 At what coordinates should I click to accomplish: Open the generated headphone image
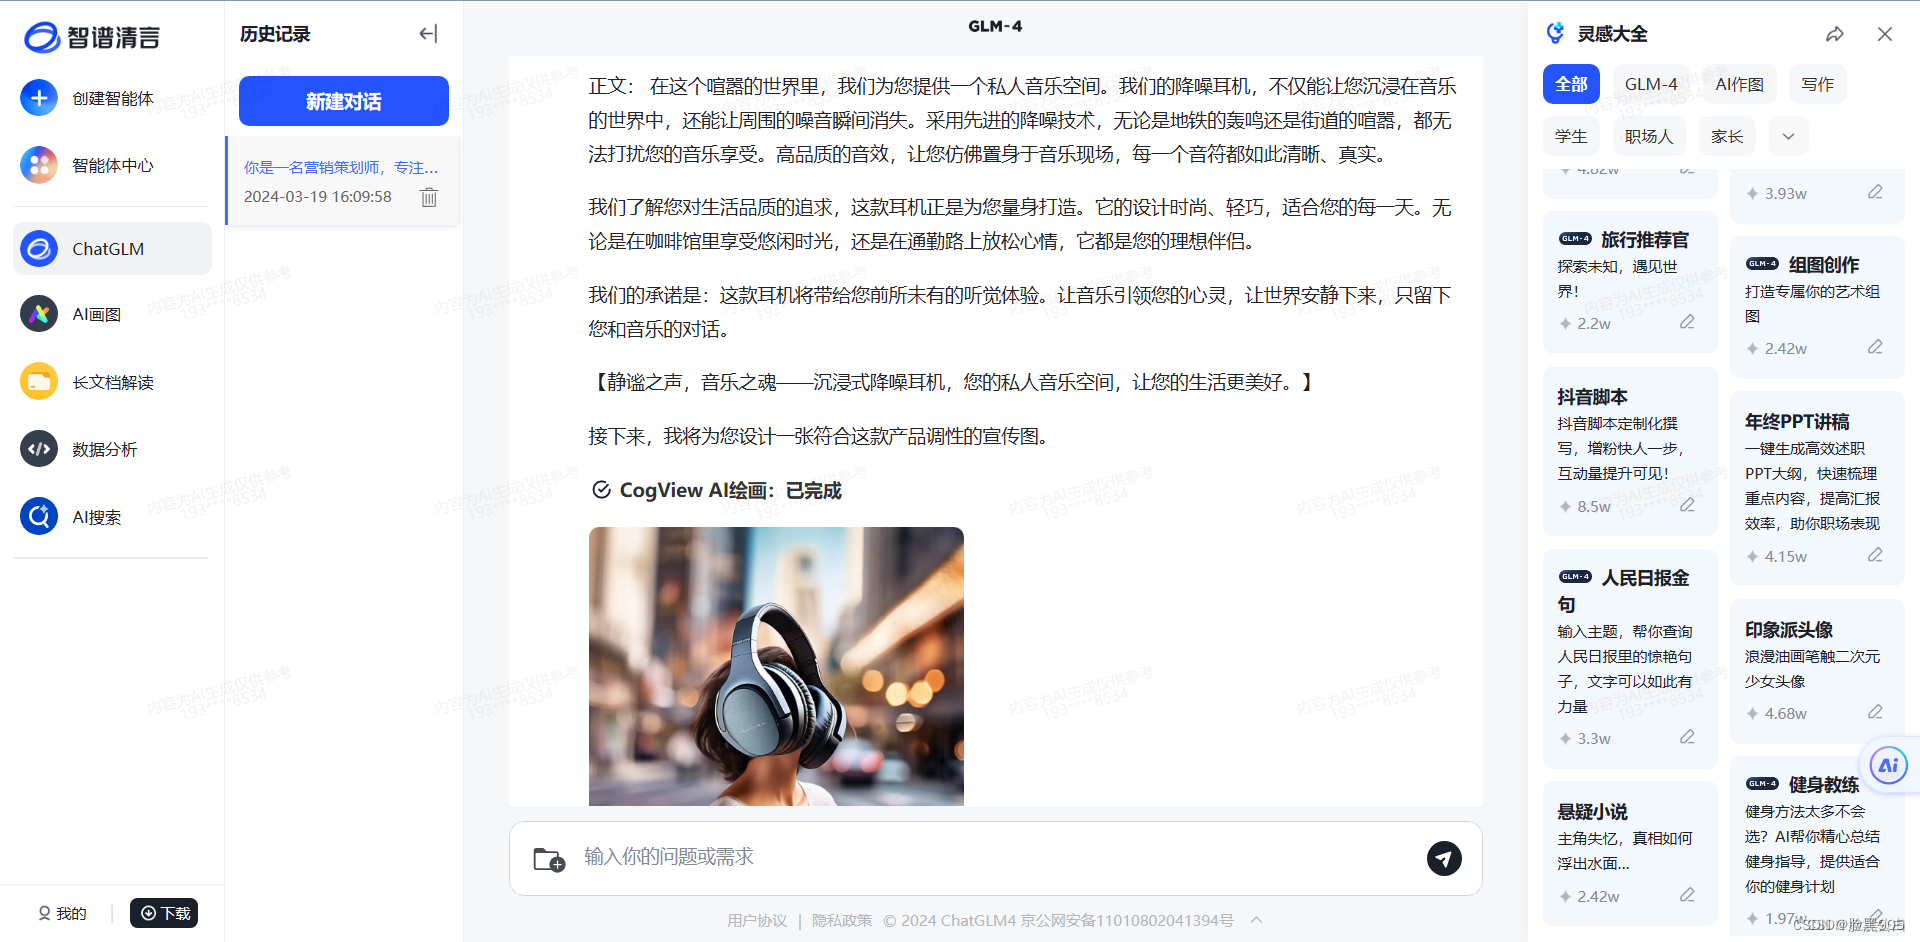[x=776, y=666]
